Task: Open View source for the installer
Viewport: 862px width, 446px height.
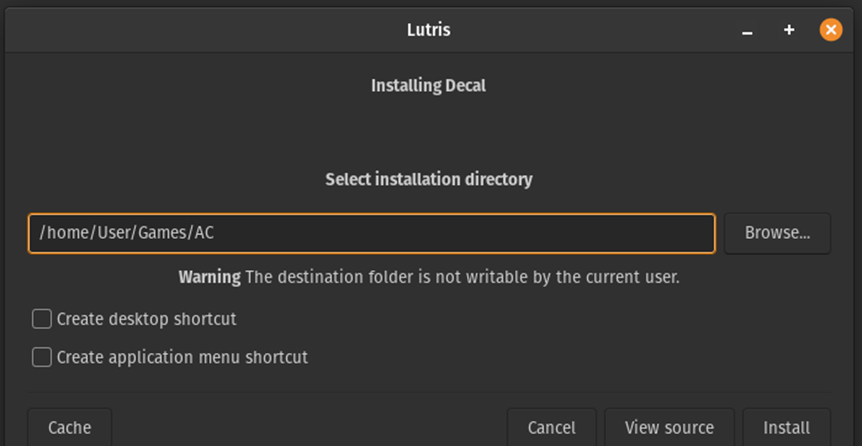Action: 669,427
